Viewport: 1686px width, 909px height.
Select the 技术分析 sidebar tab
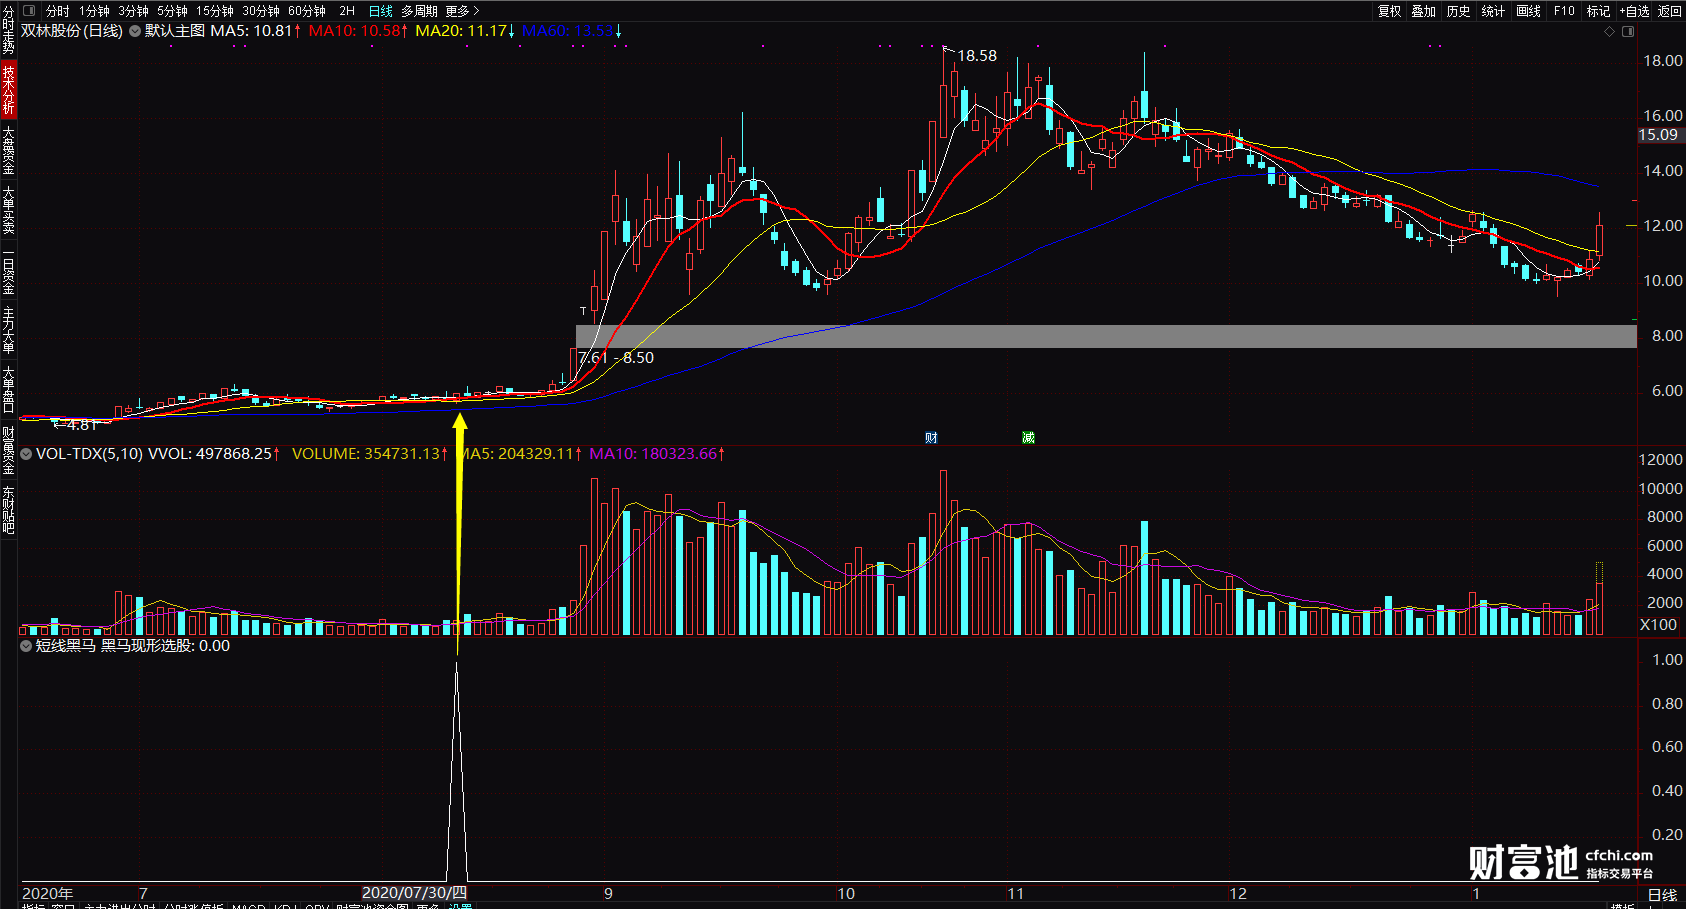(8, 90)
